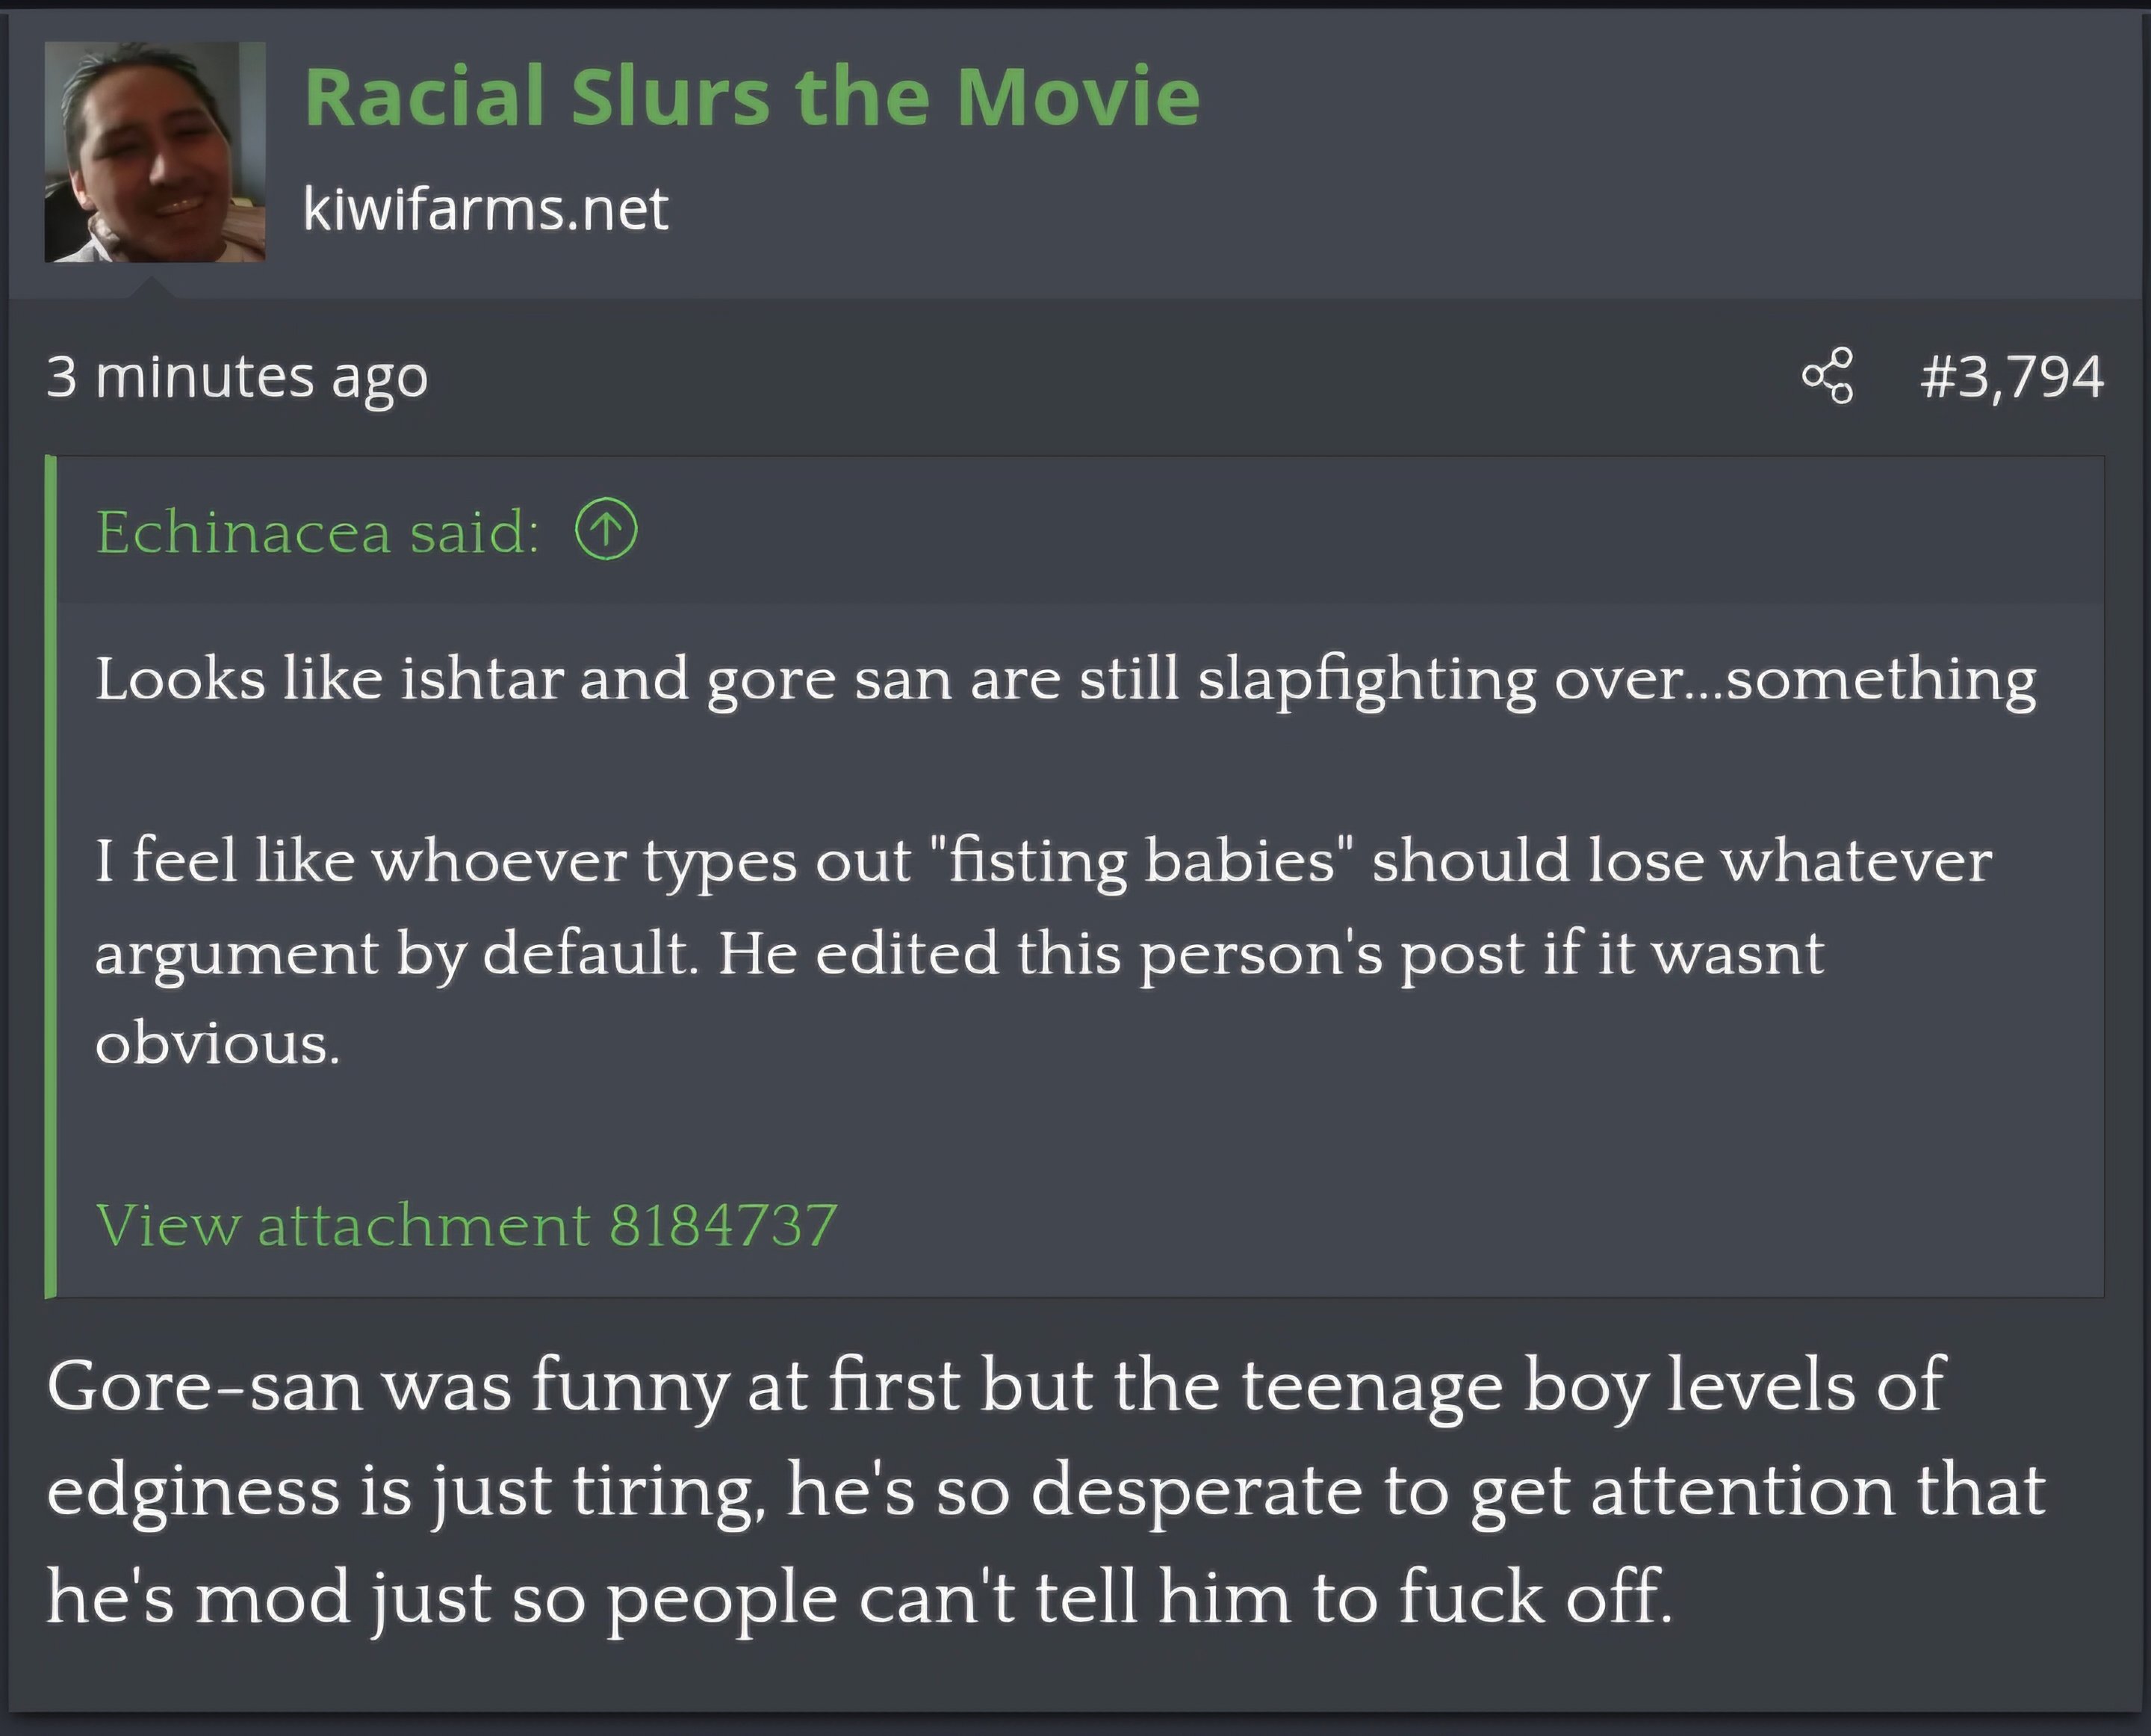Viewport: 2151px width, 1736px height.
Task: Click the word "obvious." in the quoted post
Action: pyautogui.click(x=218, y=1044)
